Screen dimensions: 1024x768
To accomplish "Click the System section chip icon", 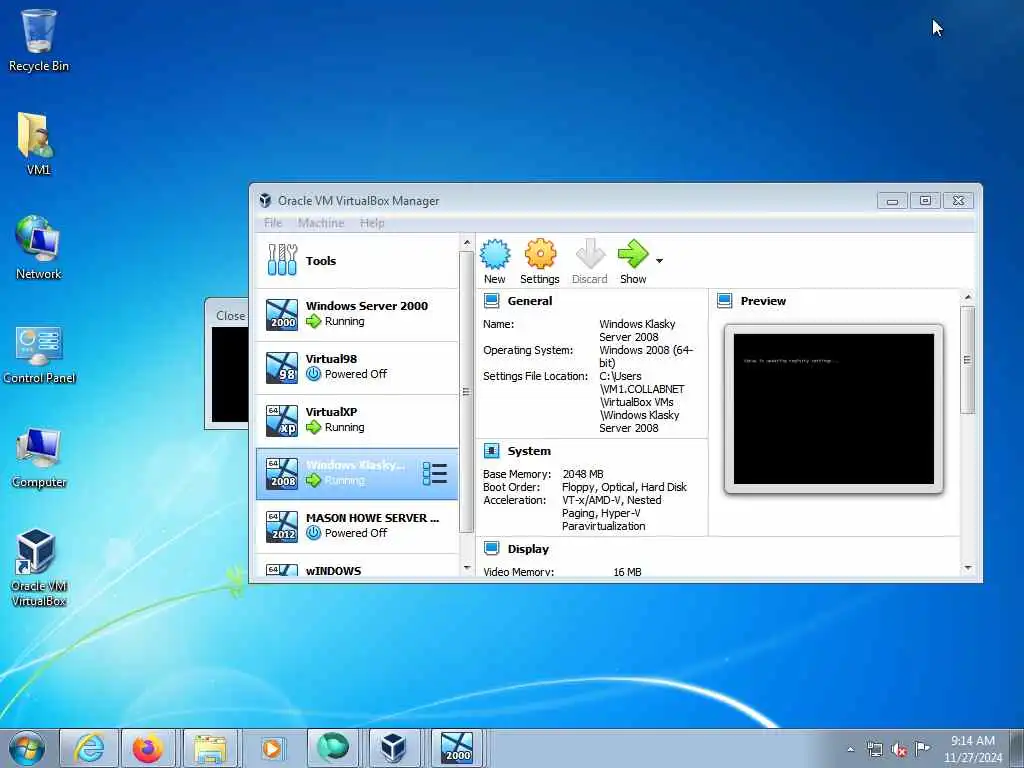I will [x=492, y=451].
